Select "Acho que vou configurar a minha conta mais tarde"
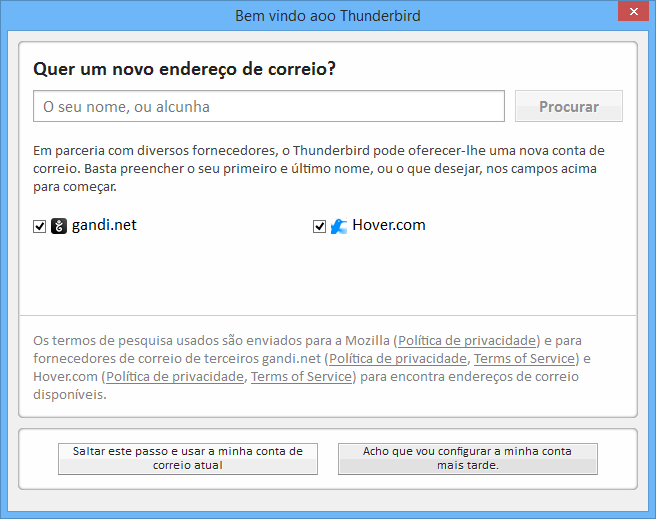Screen dimensions: 656x519 tap(467, 458)
